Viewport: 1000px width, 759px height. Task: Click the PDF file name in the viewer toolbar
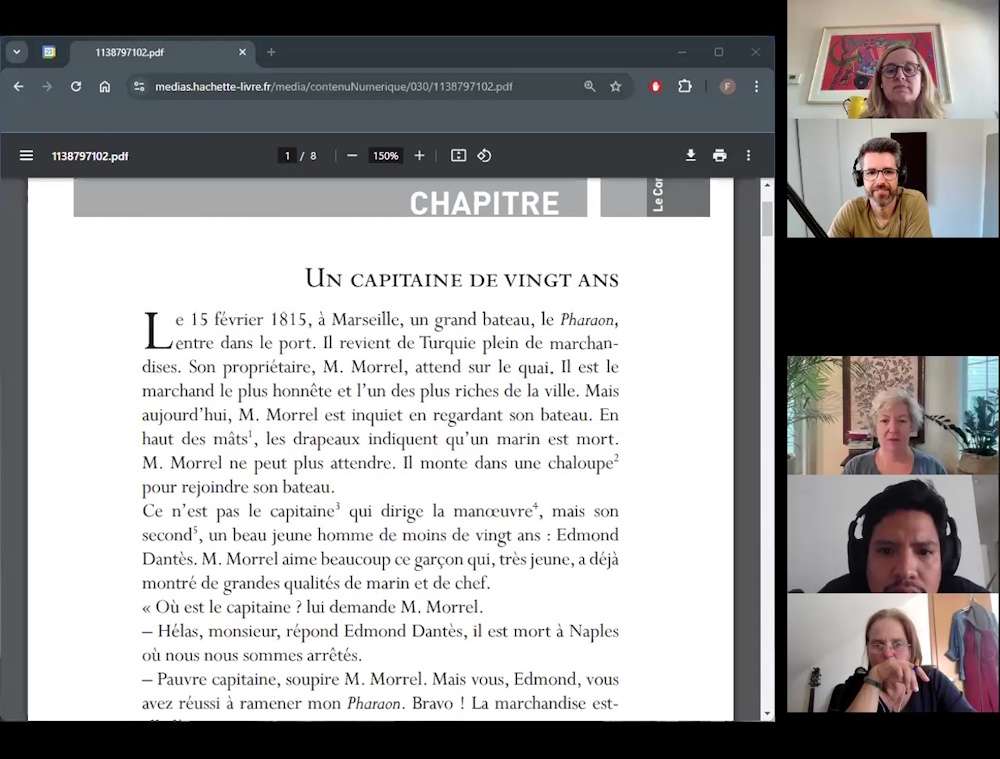90,156
